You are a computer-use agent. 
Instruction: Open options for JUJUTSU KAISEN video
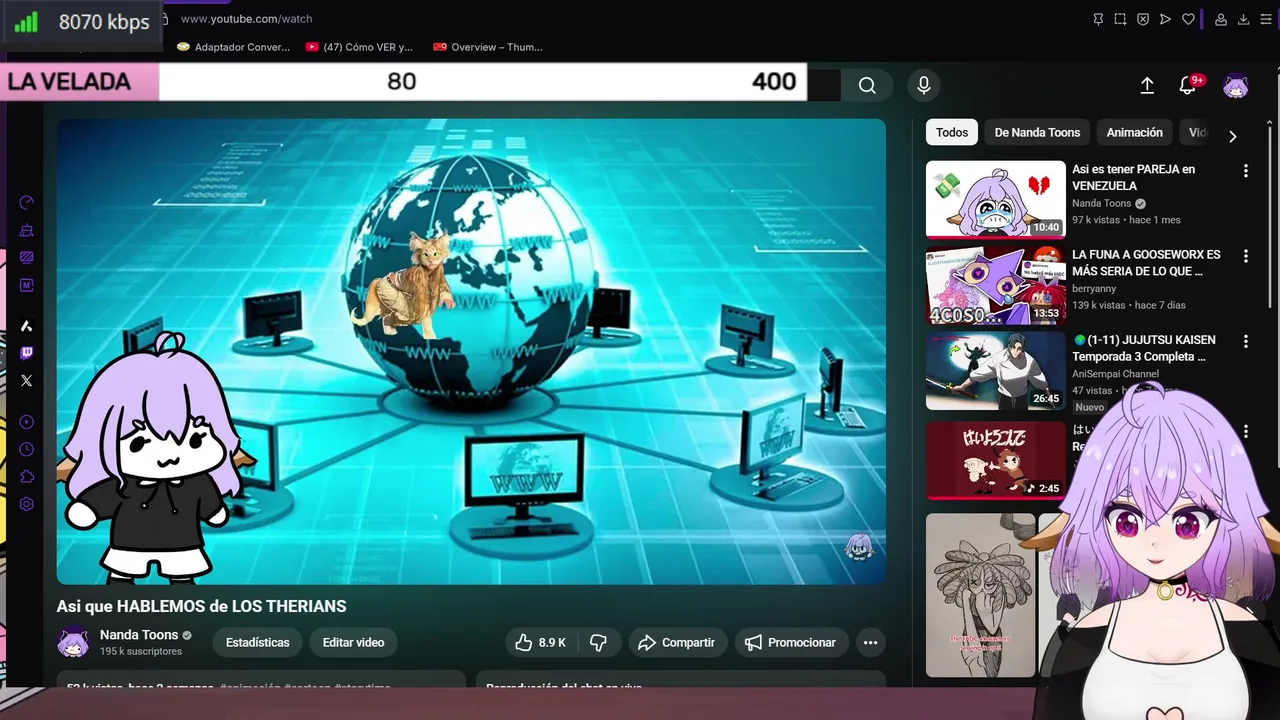point(1245,341)
